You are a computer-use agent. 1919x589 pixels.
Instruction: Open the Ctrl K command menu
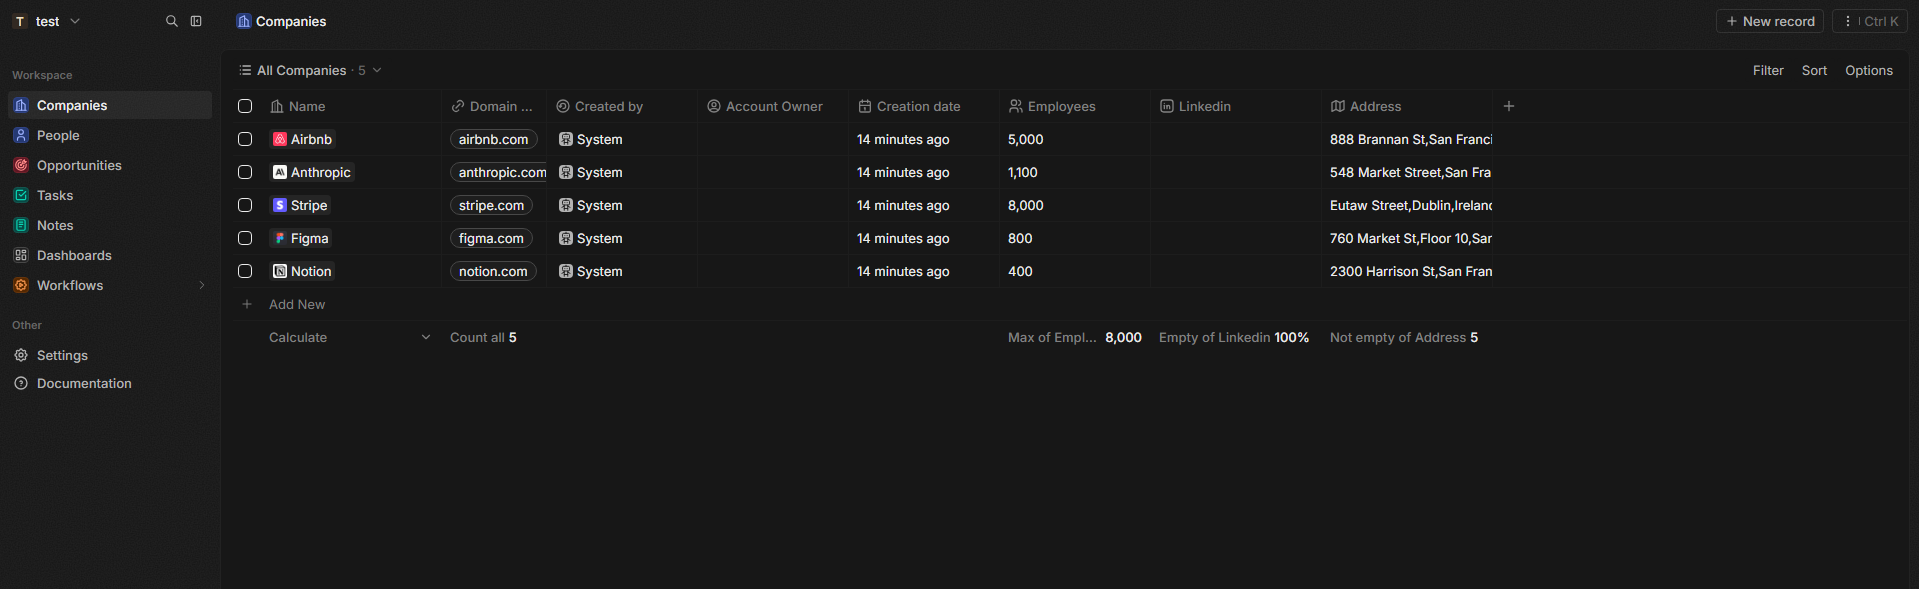(1870, 21)
